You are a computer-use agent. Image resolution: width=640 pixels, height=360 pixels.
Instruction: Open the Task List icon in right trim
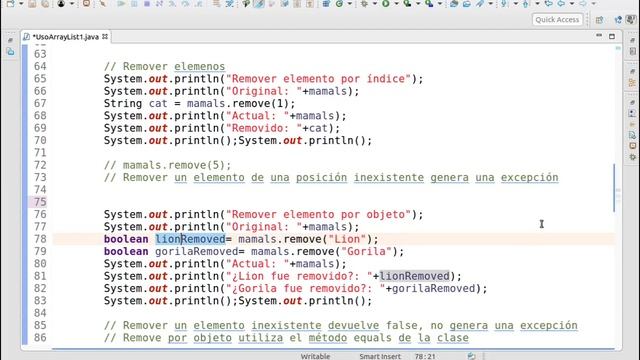(633, 51)
